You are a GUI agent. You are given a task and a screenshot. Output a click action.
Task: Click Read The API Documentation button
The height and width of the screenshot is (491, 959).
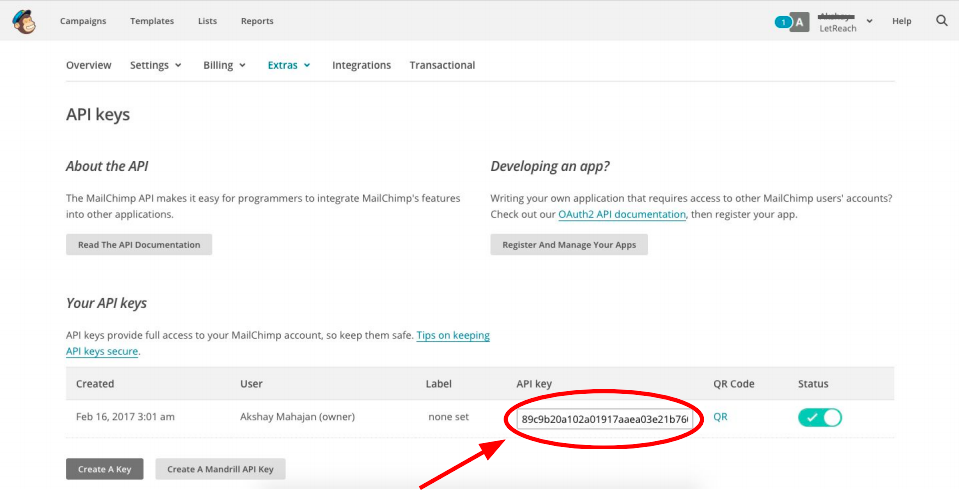click(139, 245)
